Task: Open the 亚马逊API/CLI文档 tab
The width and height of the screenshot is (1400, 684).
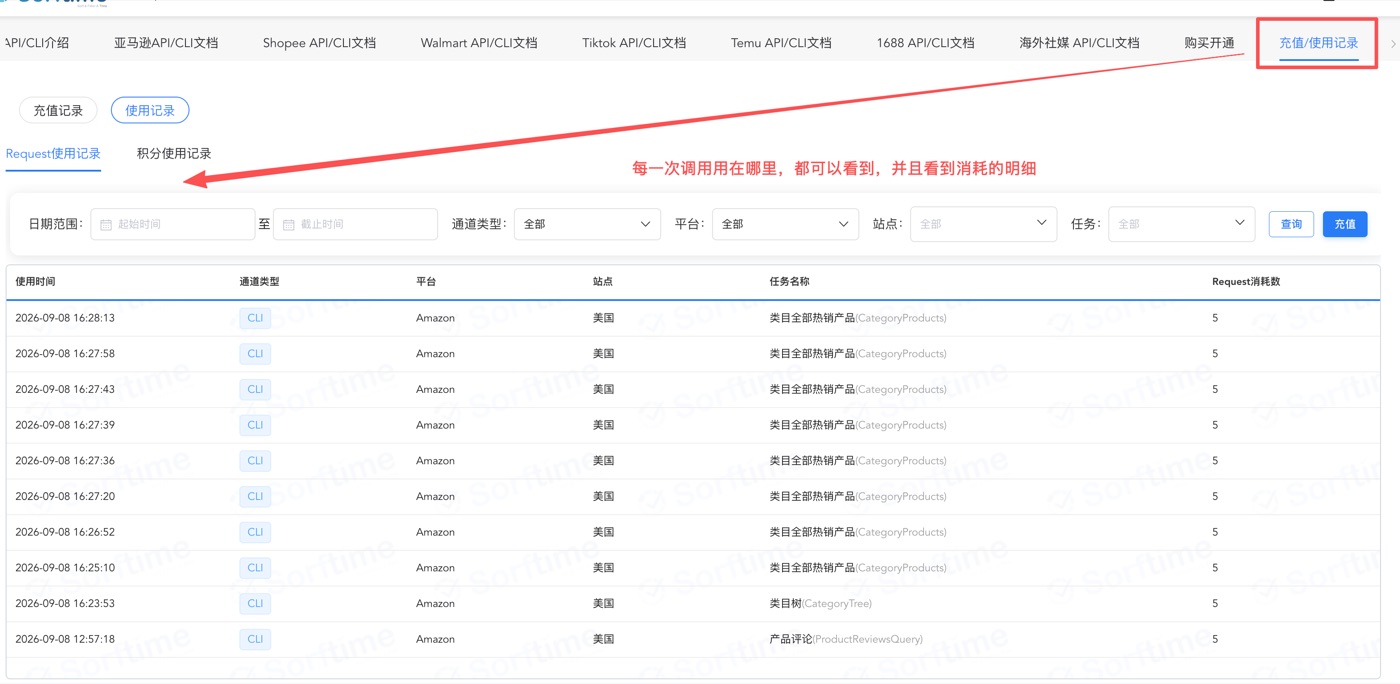Action: tap(166, 43)
